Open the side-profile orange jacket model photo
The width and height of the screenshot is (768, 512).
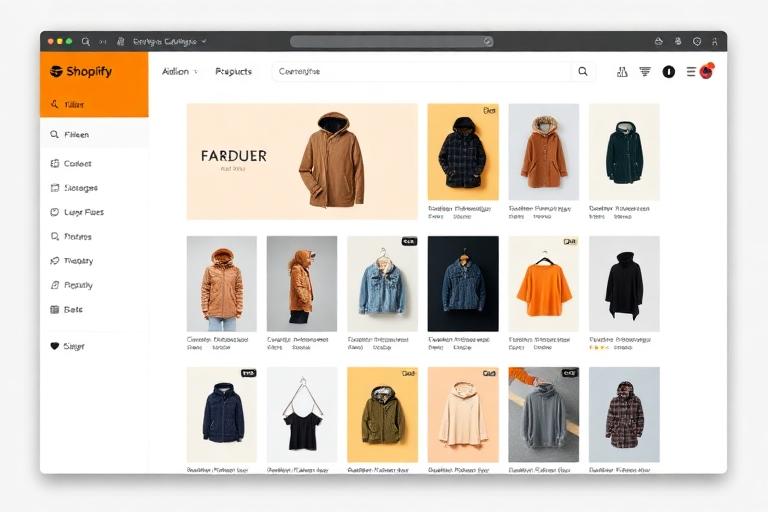point(302,284)
